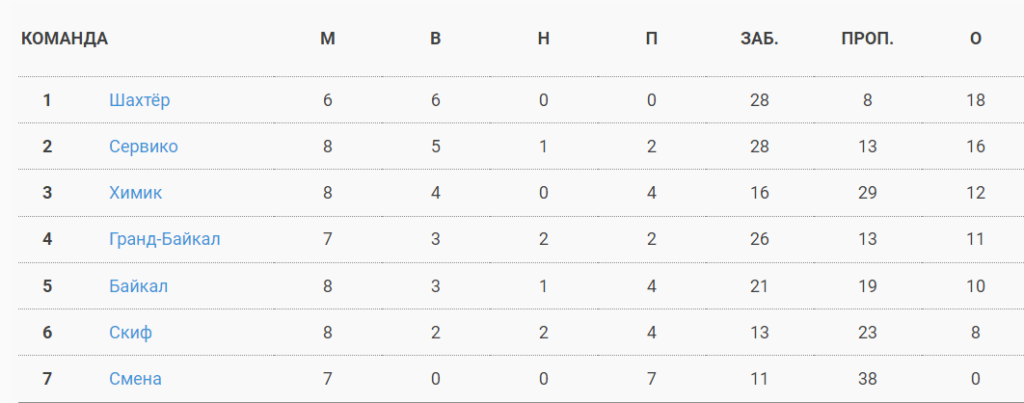
Task: Click the О points column header
Action: pyautogui.click(x=976, y=39)
